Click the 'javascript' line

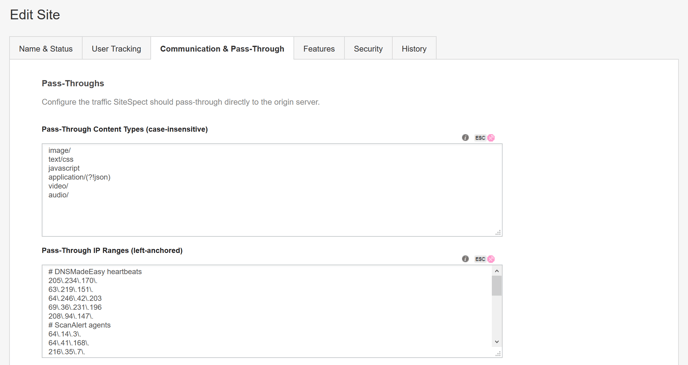pos(64,168)
